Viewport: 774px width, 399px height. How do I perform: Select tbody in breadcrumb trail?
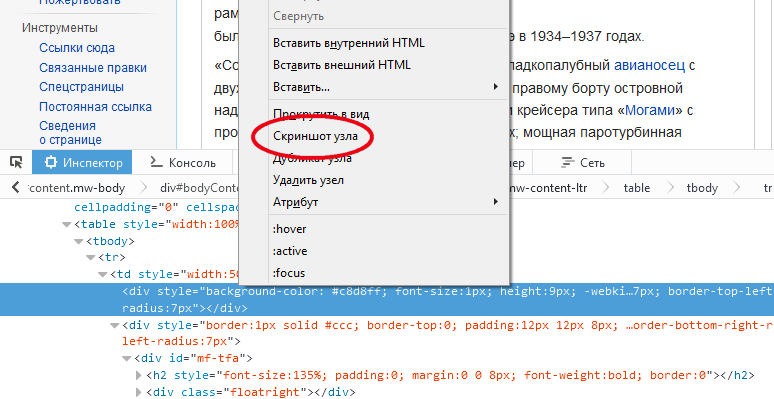point(702,188)
